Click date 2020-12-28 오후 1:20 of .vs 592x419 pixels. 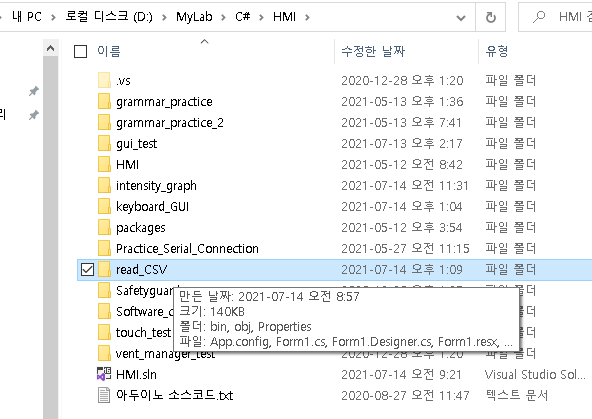tap(402, 80)
